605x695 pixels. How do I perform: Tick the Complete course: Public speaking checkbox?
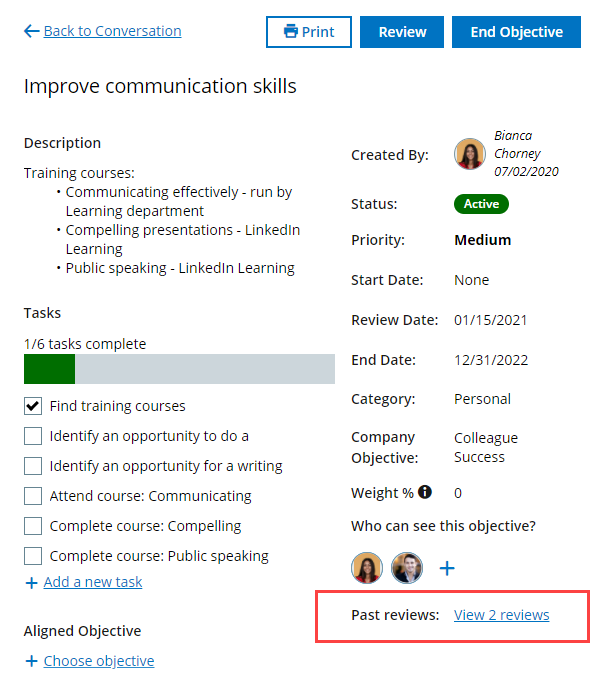click(33, 556)
